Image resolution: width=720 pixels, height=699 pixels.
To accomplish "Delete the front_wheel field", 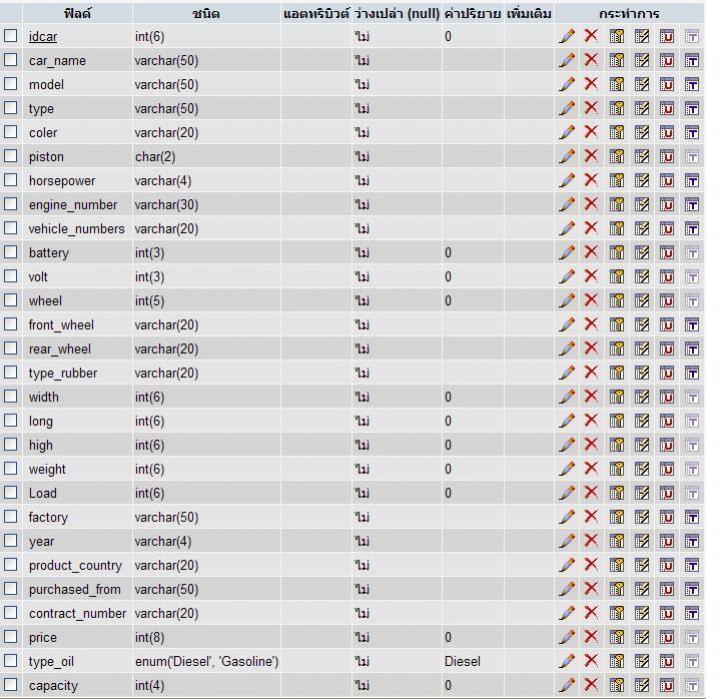I will click(591, 325).
